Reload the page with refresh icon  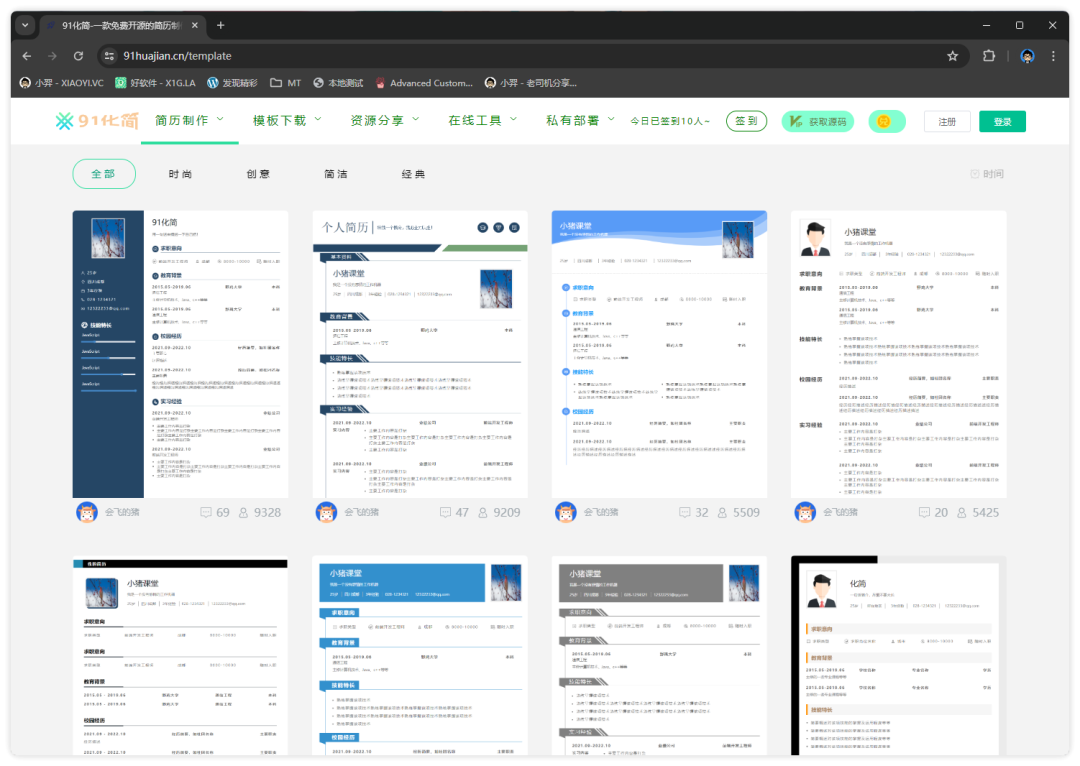(x=79, y=56)
